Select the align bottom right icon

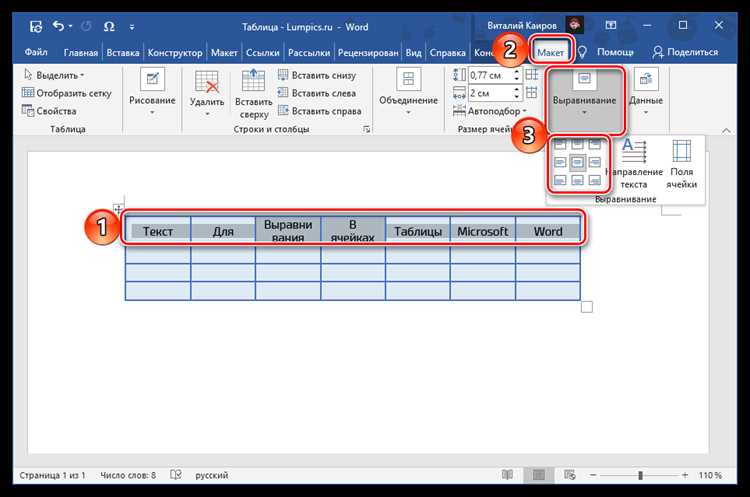pyautogui.click(x=595, y=180)
